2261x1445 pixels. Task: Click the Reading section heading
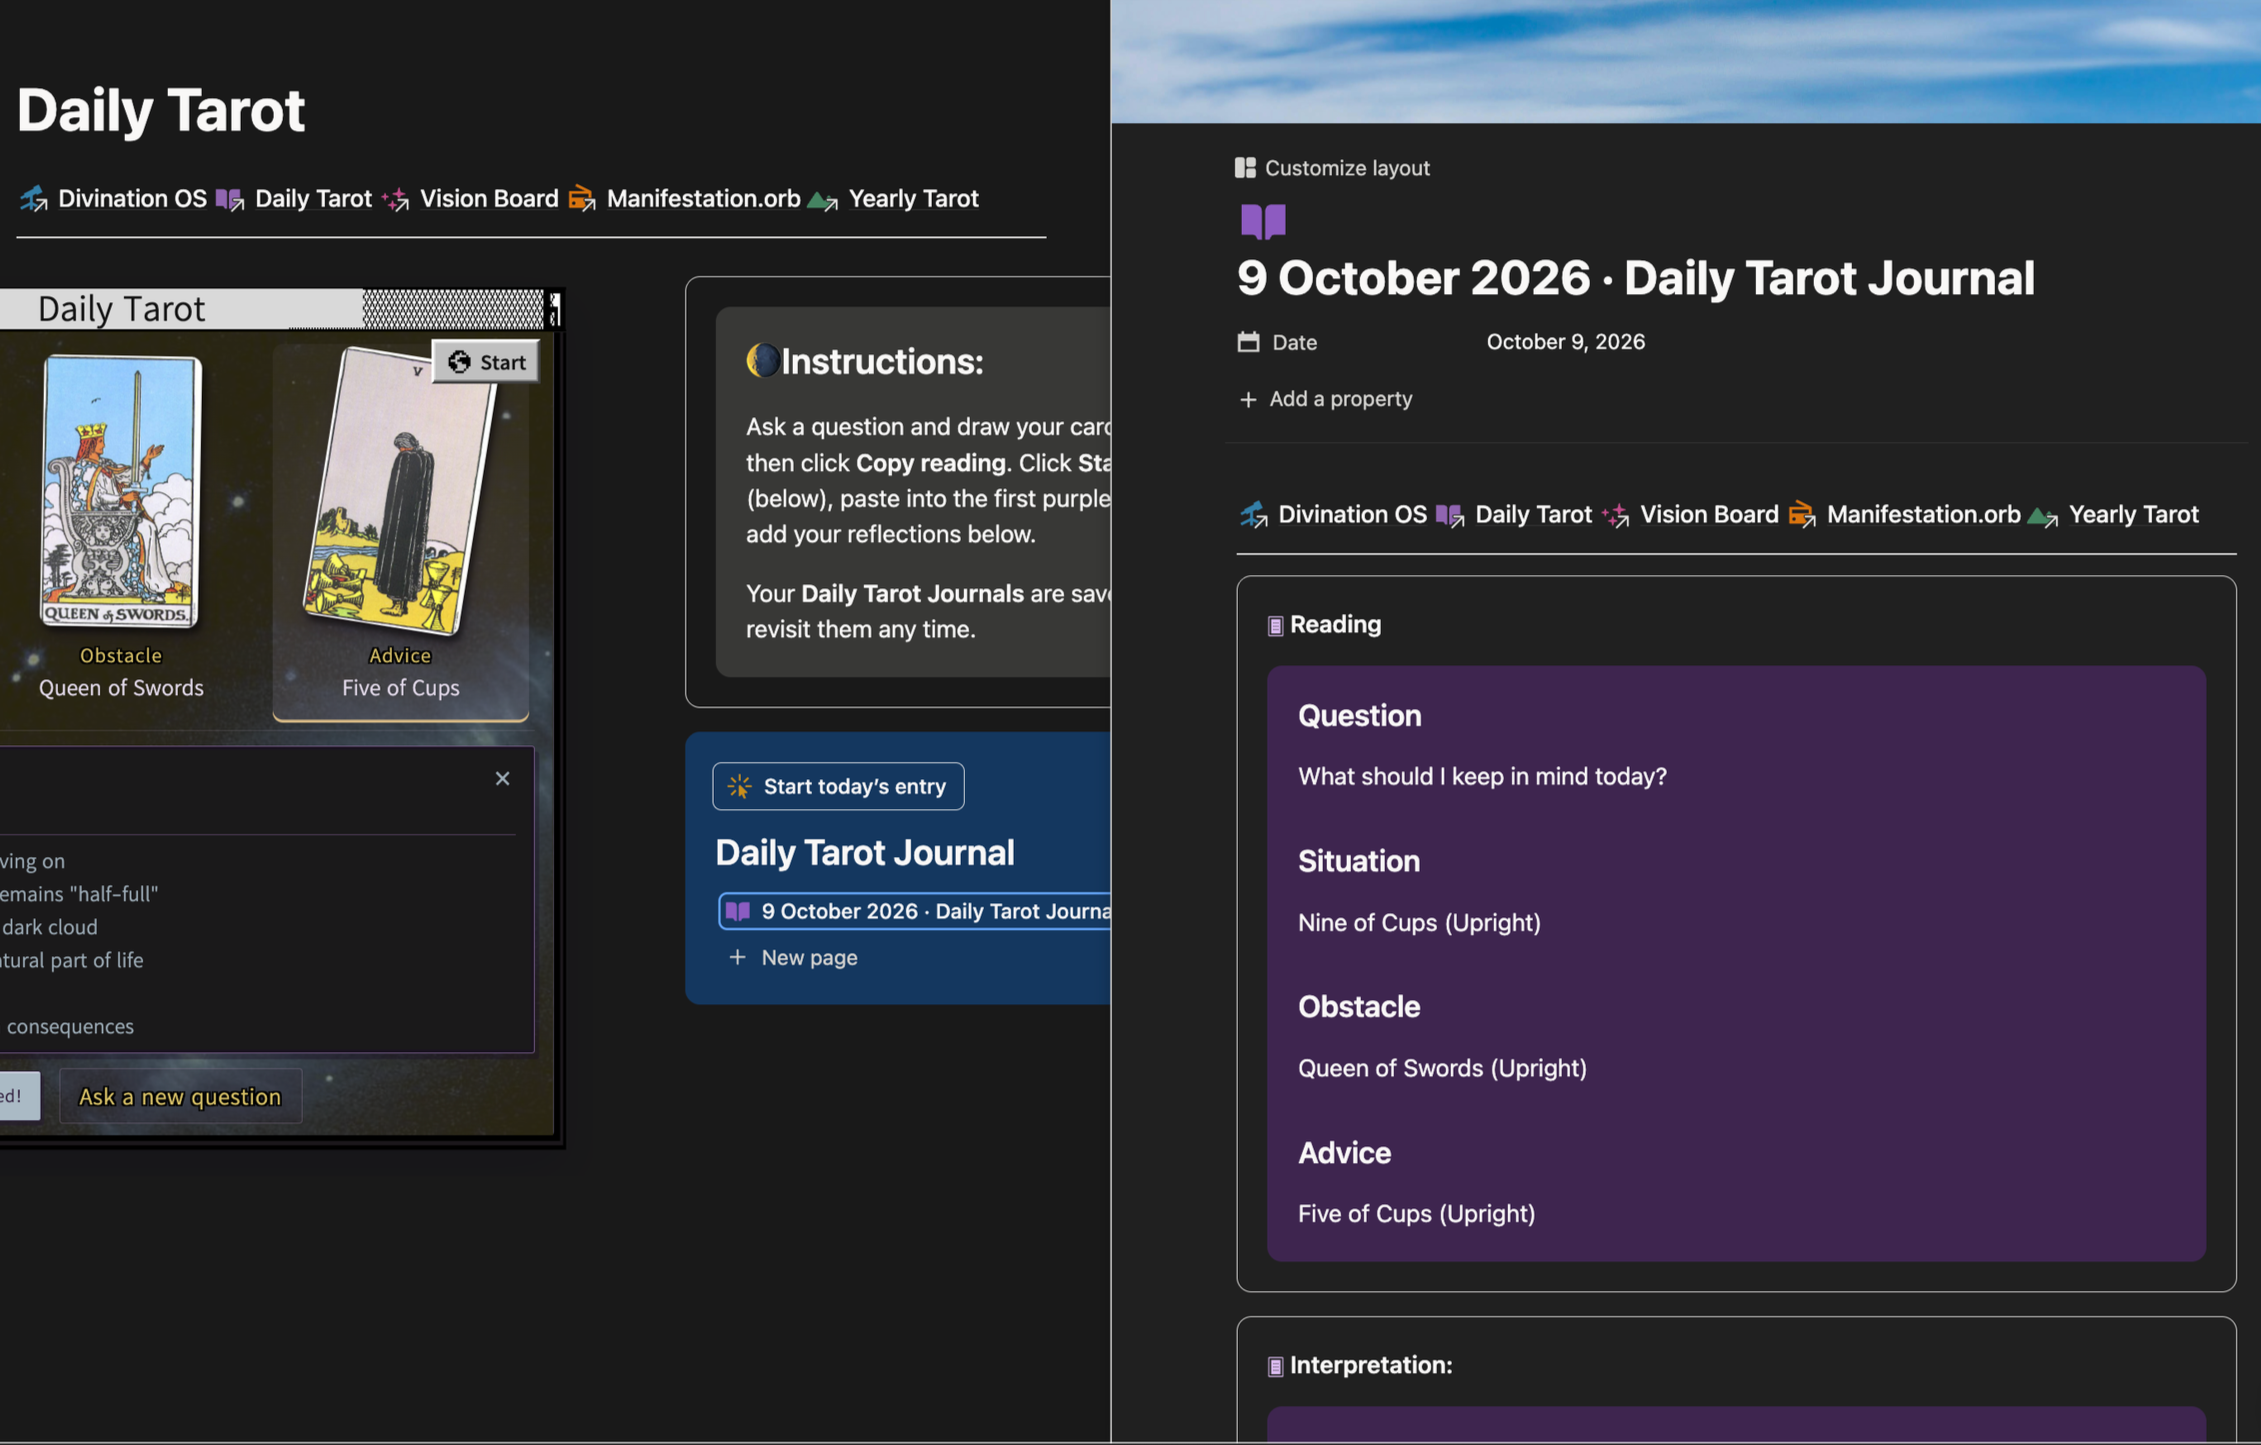point(1335,624)
